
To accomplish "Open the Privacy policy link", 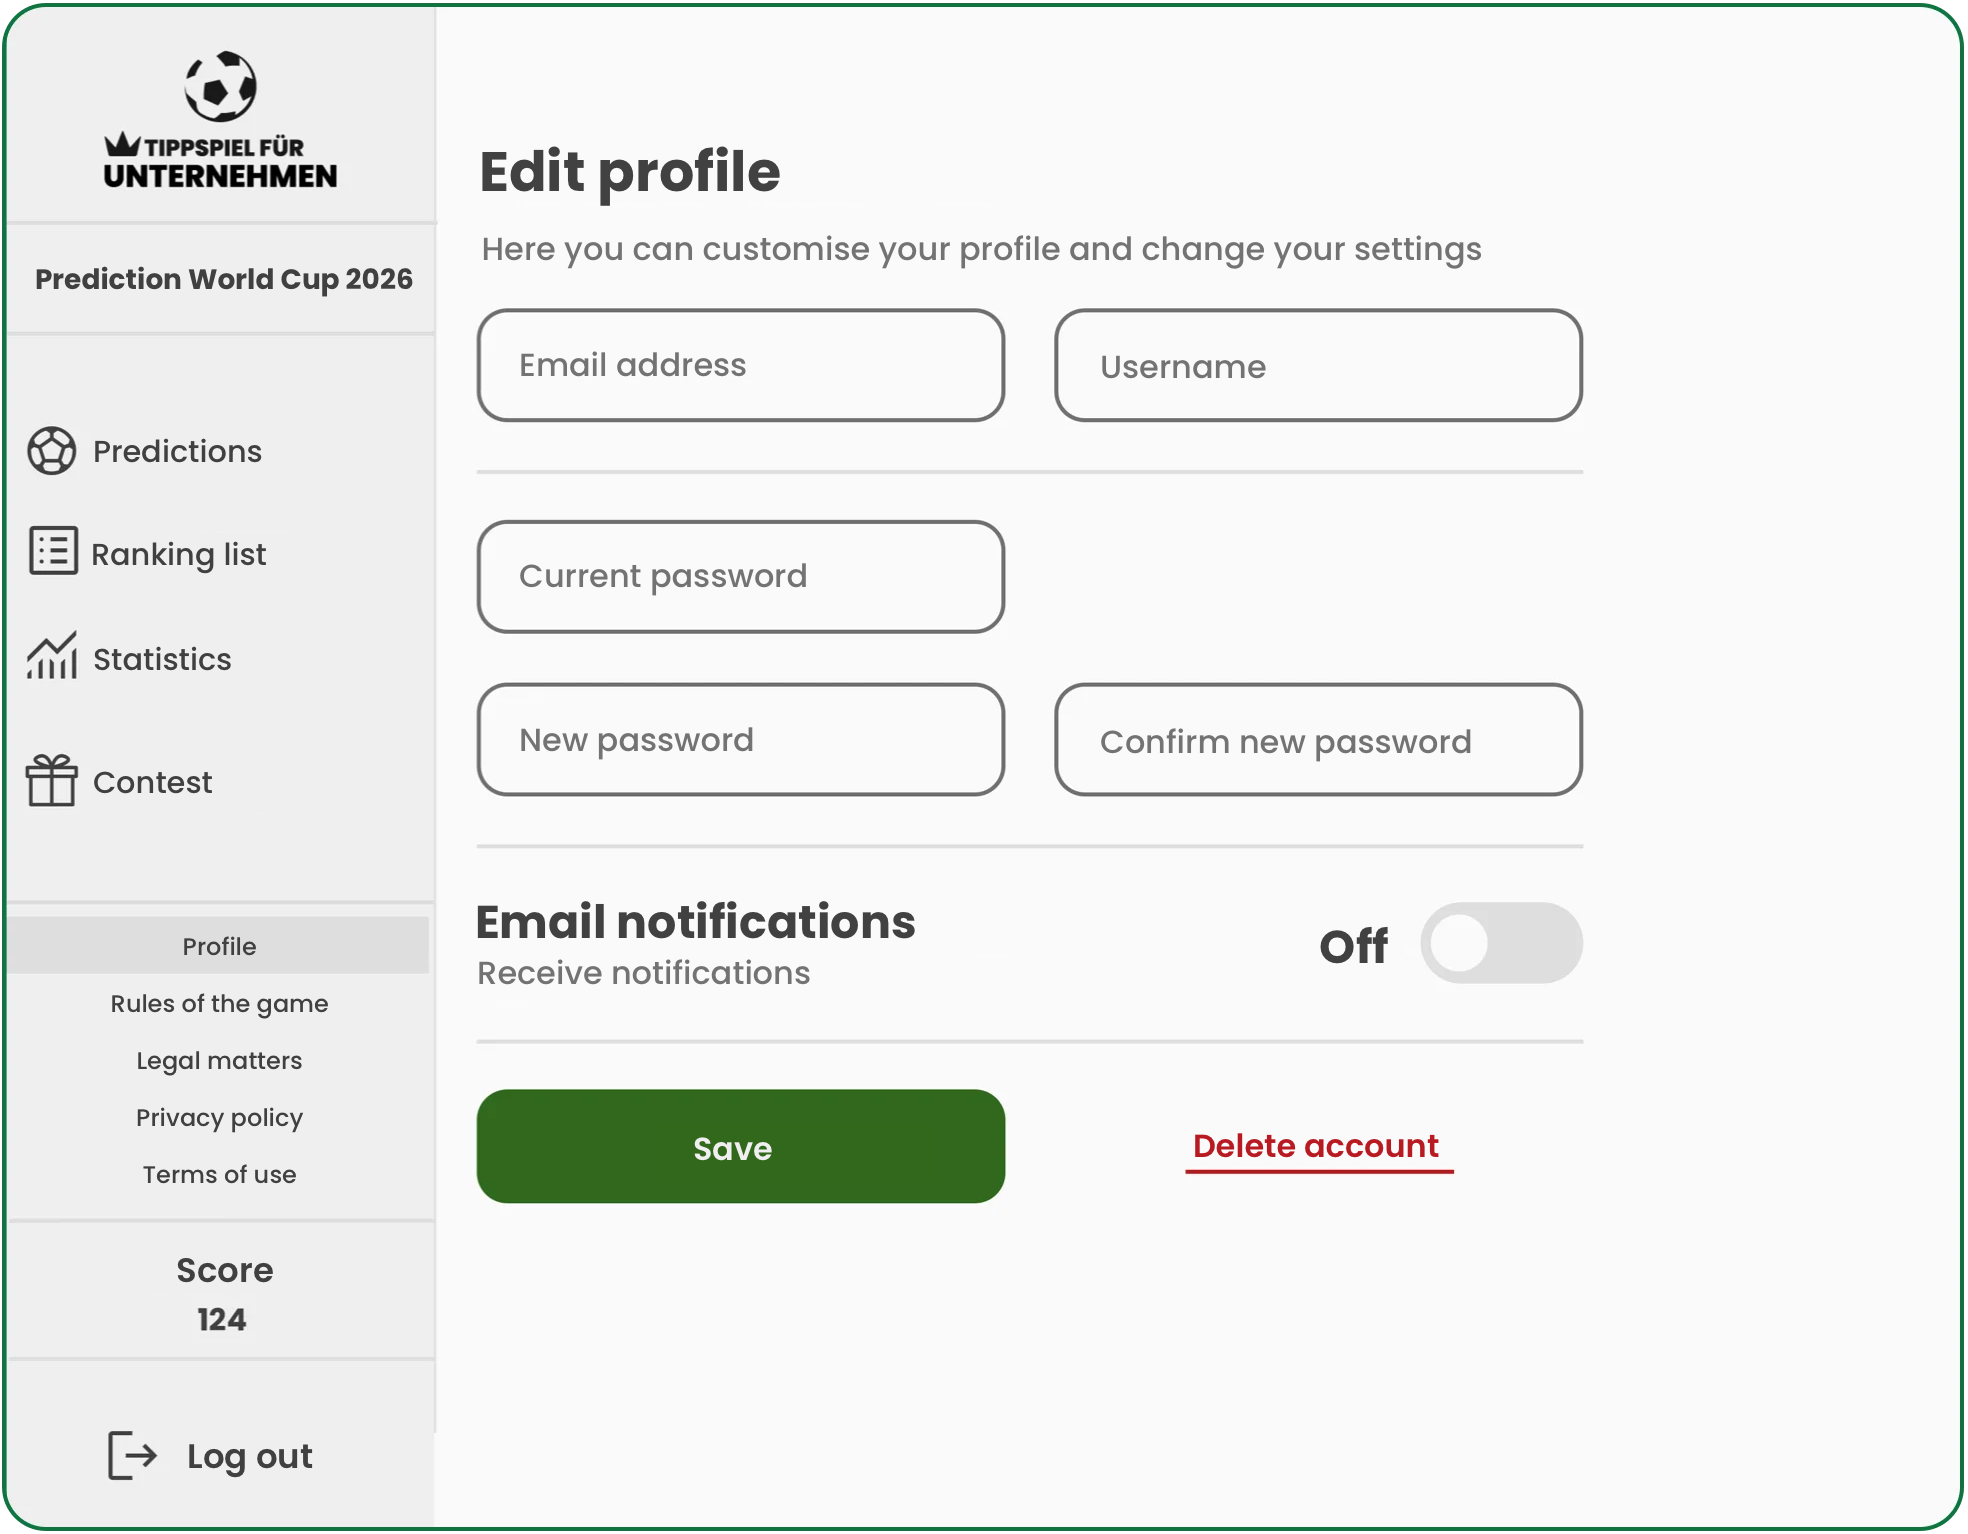I will [x=219, y=1117].
